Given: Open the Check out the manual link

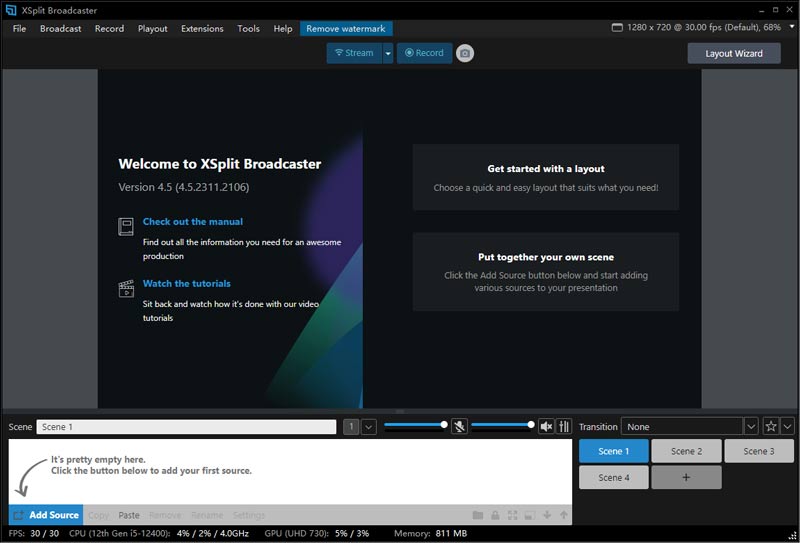Looking at the screenshot, I should (192, 221).
